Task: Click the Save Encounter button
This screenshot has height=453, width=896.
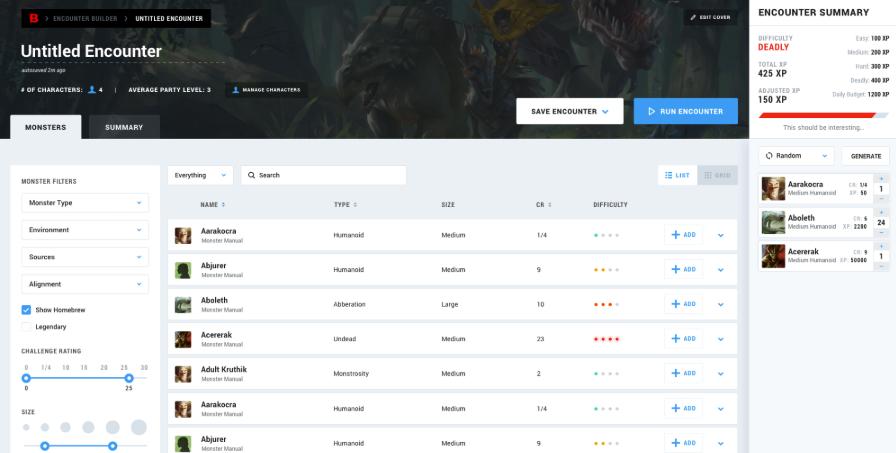Action: (x=570, y=111)
